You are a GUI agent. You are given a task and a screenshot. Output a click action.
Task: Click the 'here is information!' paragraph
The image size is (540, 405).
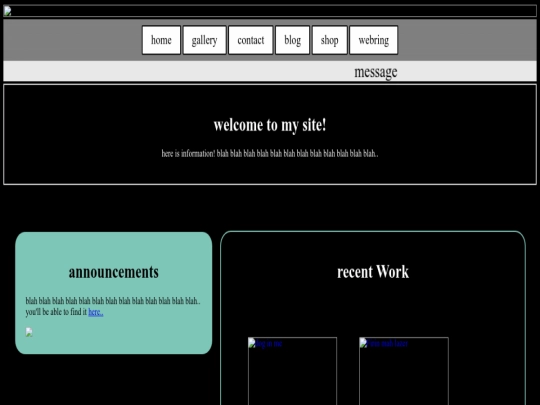[270, 154]
